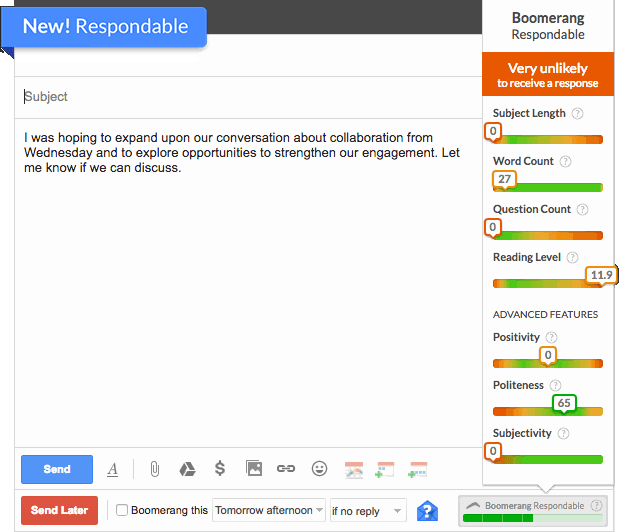
Task: Click the formatting options text icon
Action: pos(113,469)
